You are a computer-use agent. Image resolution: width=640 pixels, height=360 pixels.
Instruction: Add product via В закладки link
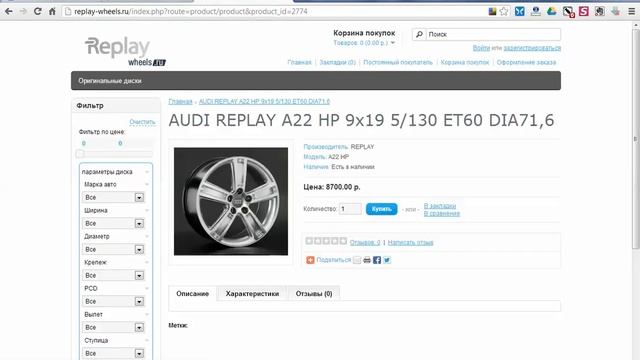(440, 206)
